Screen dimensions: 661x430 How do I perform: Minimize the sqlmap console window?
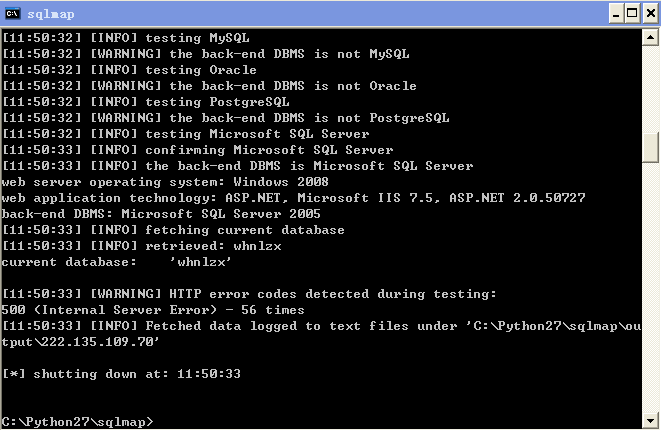tap(616, 14)
